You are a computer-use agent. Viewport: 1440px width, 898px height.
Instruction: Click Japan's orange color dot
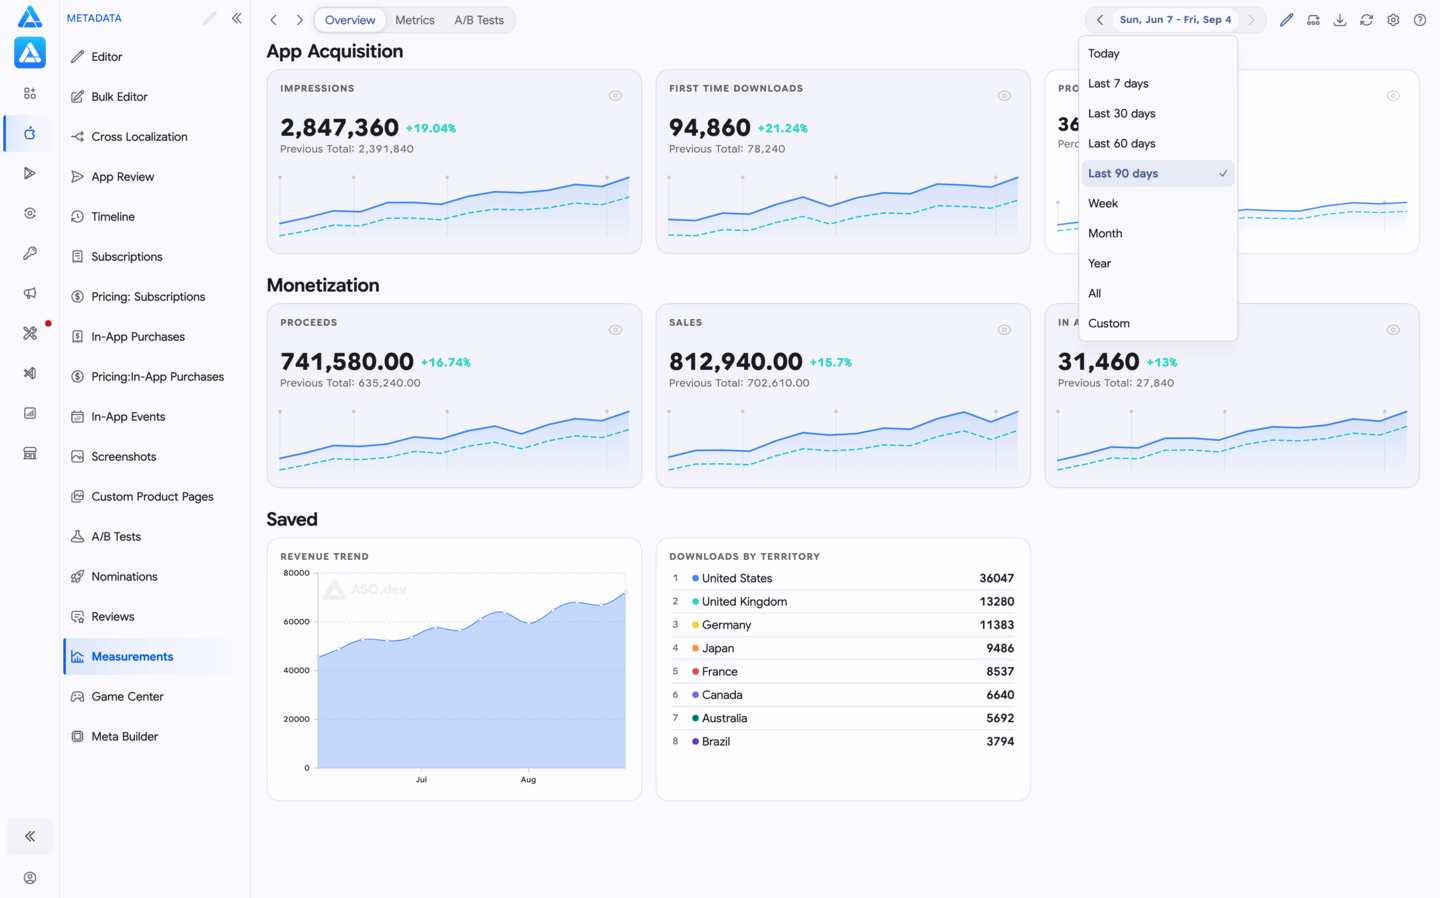point(695,648)
